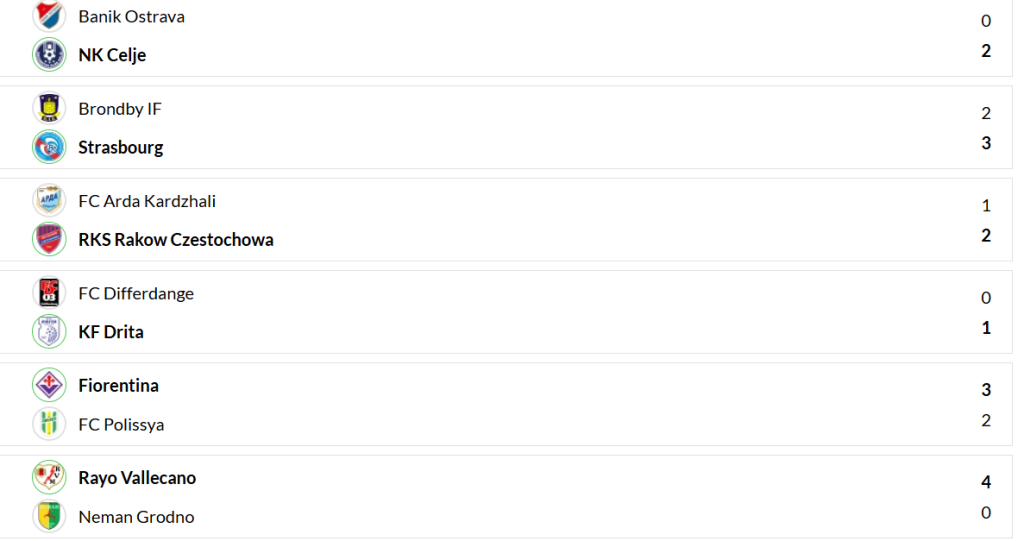Screen dimensions: 1024x541
Task: Click the RKS Rakow Czestochowa crest
Action: 48,239
